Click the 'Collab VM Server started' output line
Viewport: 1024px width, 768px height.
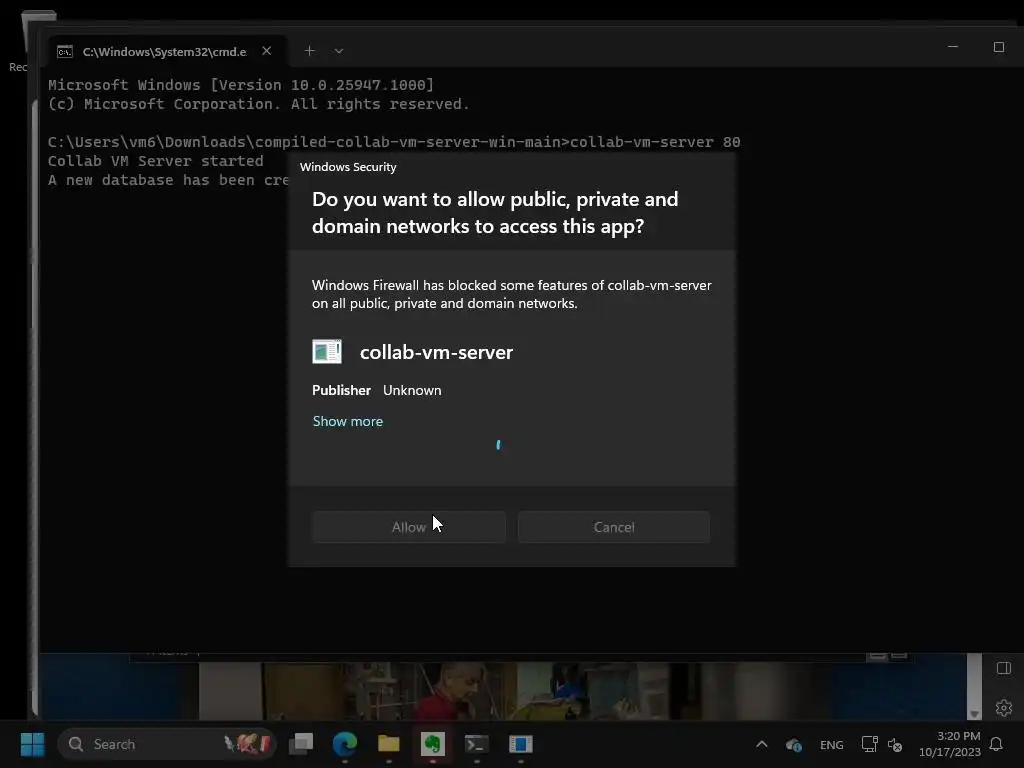(x=155, y=161)
